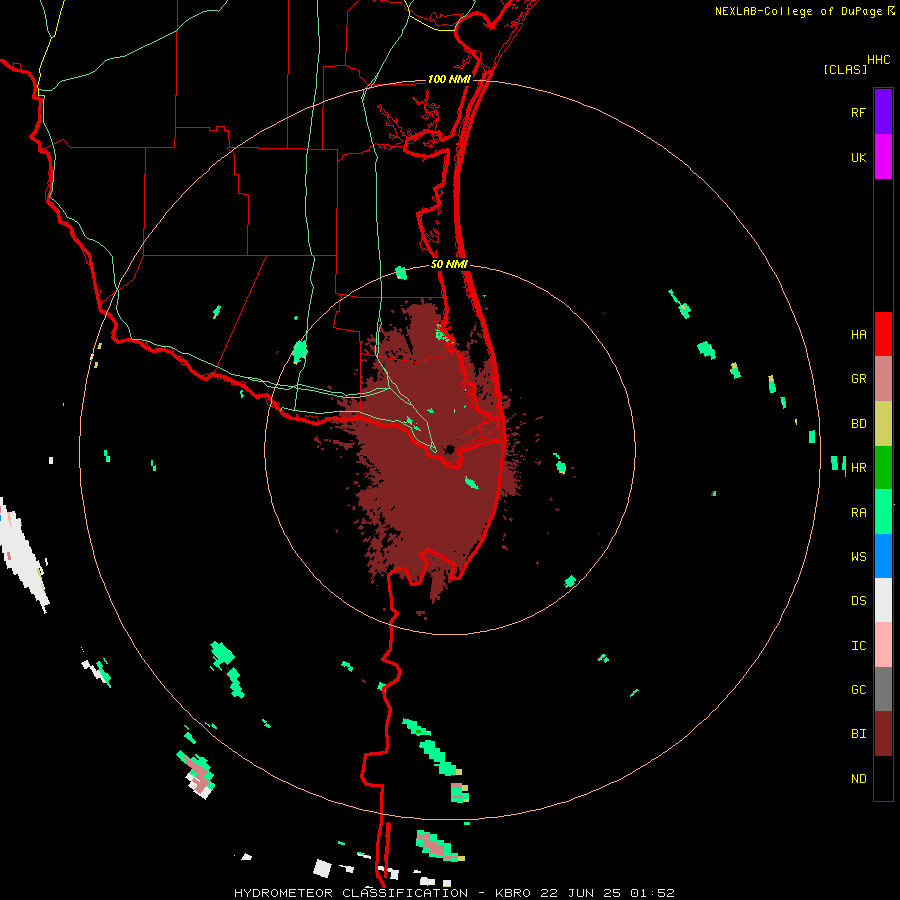
Task: Click the IC legend label
Action: click(x=858, y=646)
